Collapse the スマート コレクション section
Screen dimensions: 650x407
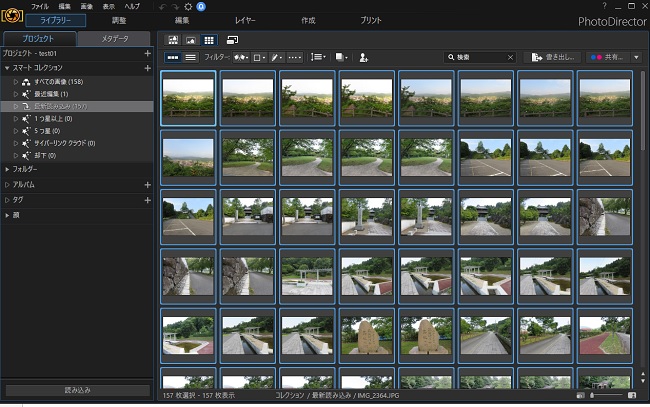pos(7,67)
